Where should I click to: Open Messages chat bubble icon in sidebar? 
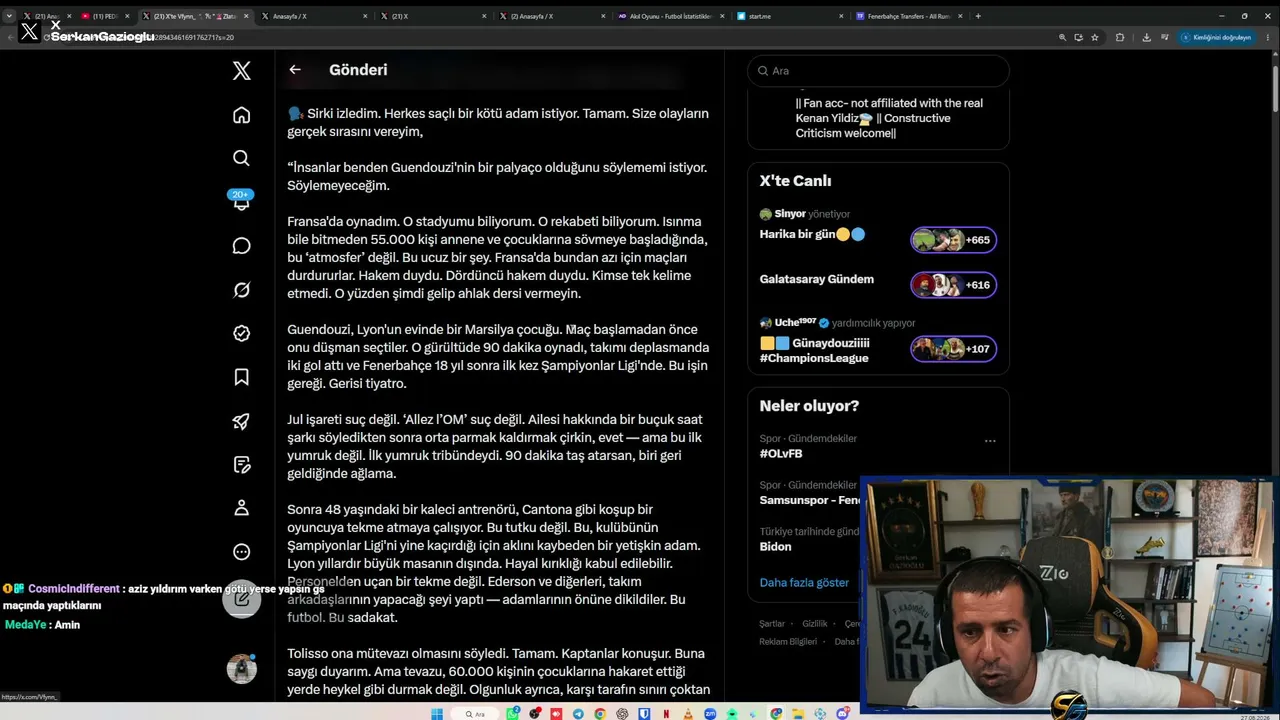coord(241,246)
